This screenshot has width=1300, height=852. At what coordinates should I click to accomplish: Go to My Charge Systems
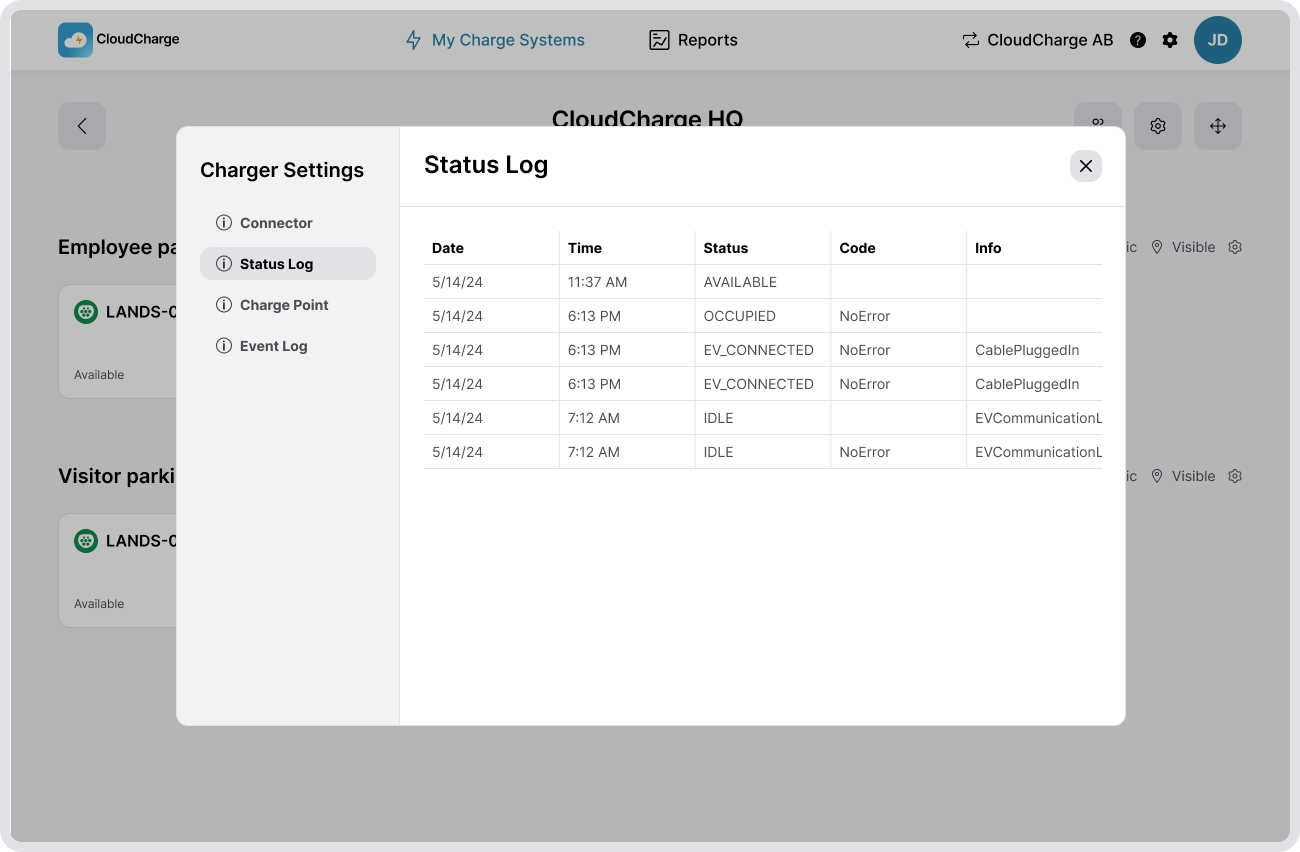pos(495,40)
